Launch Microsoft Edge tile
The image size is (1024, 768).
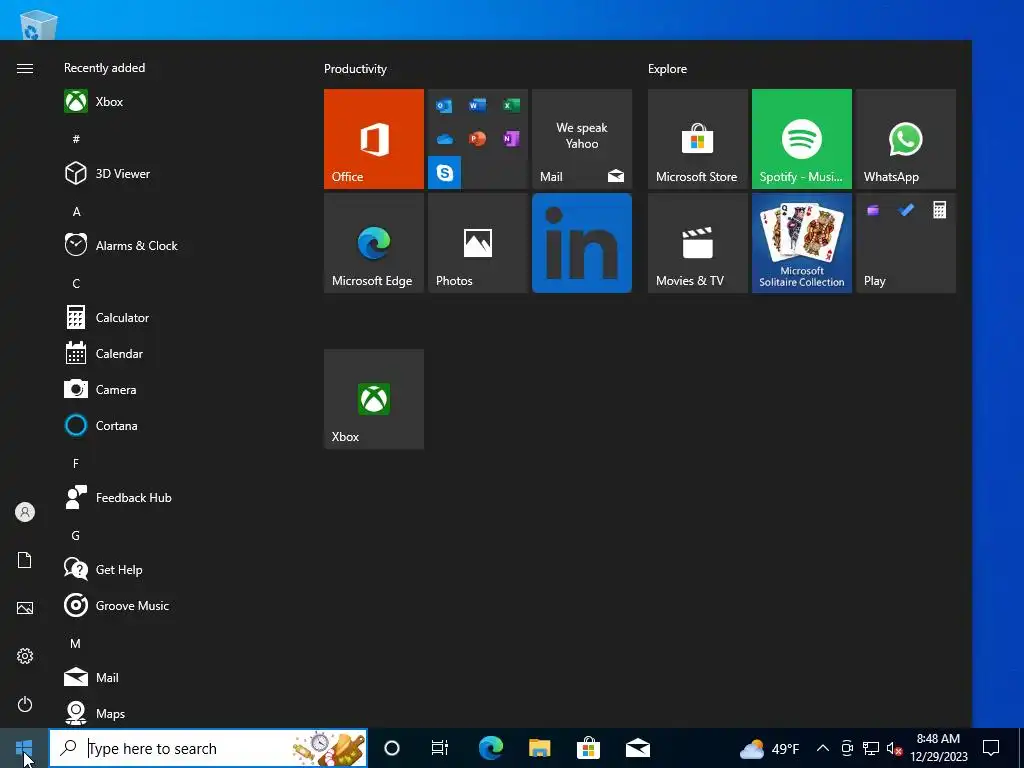[x=374, y=243]
